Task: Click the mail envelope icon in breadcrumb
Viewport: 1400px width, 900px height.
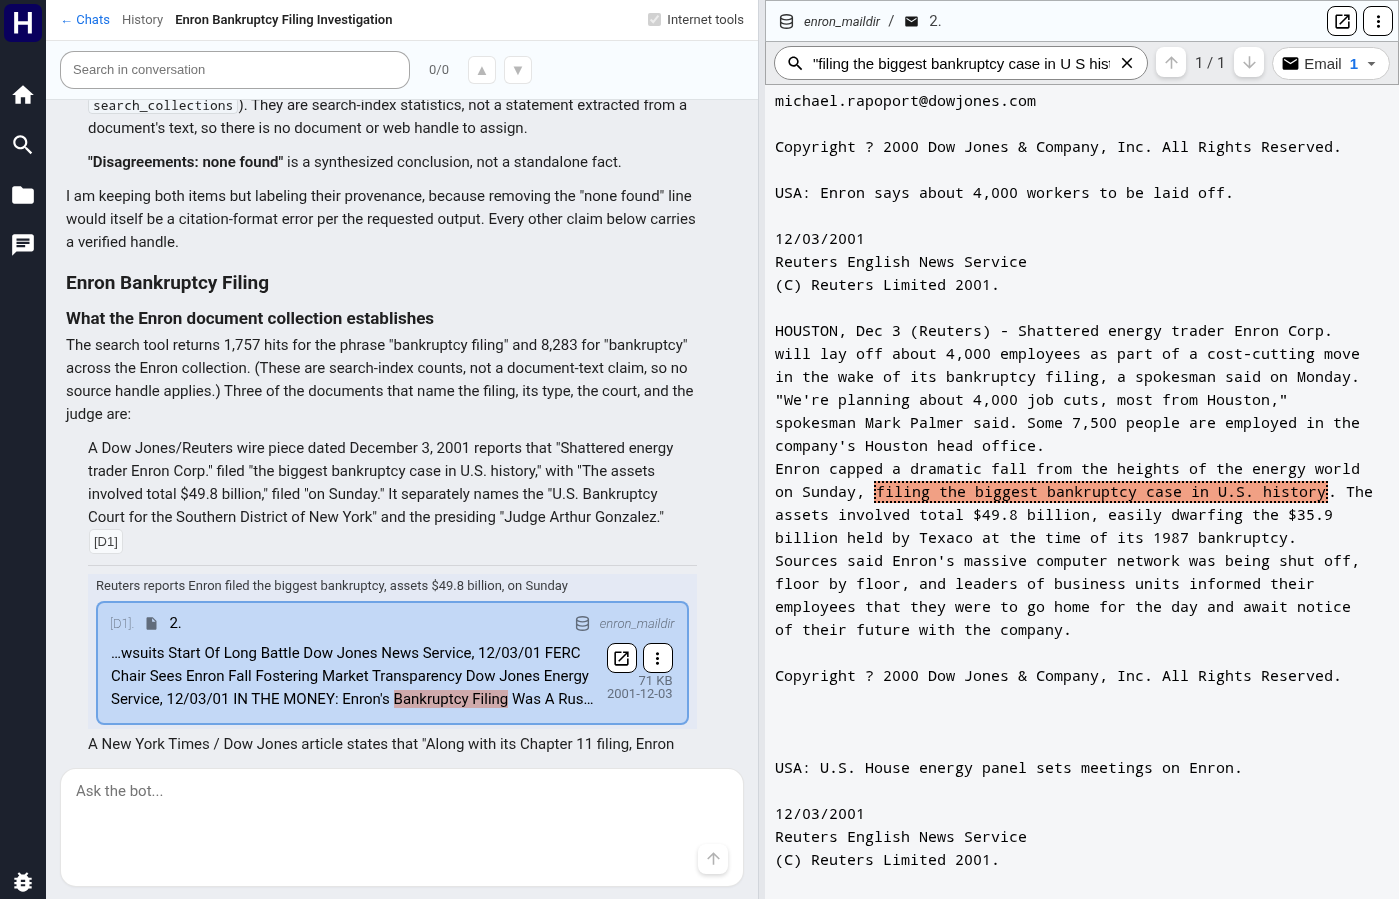Action: (912, 21)
